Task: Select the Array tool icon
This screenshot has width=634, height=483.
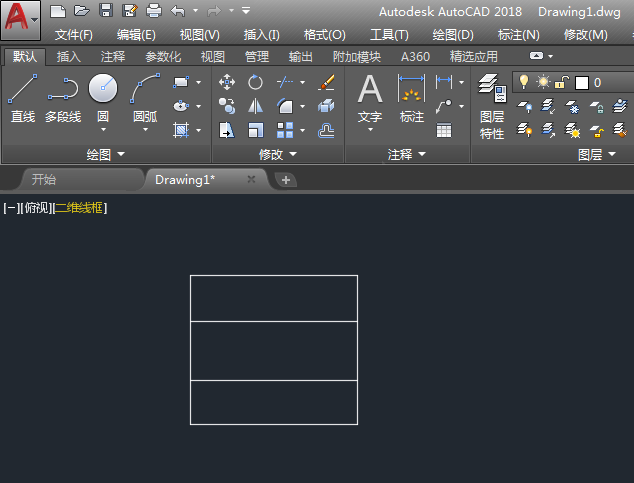Action: (285, 131)
